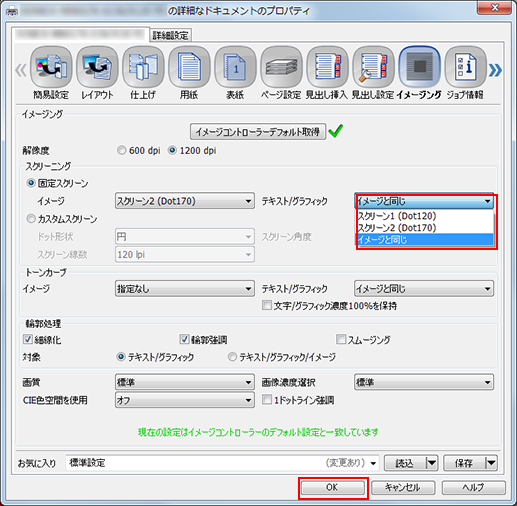Open the CIE色空間を使用 dropdown
The width and height of the screenshot is (517, 506).
point(185,400)
